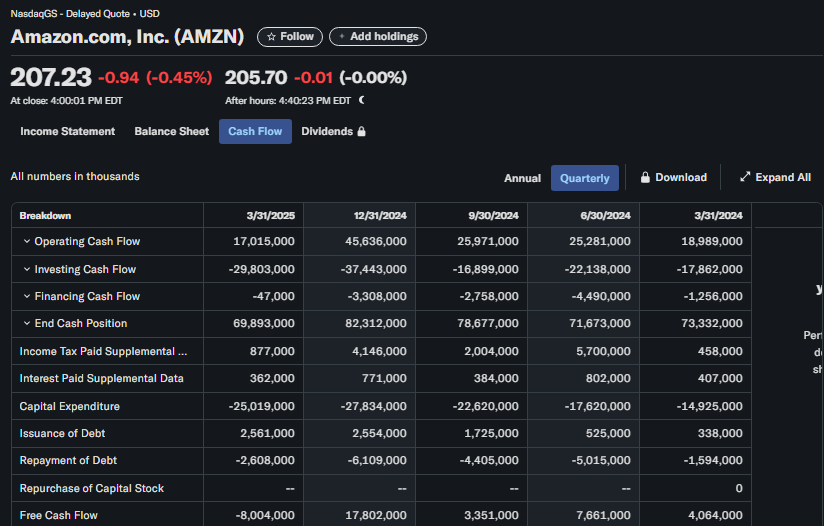Click the lock icon beside Dividends
Screen dimensions: 824x526
[x=362, y=131]
